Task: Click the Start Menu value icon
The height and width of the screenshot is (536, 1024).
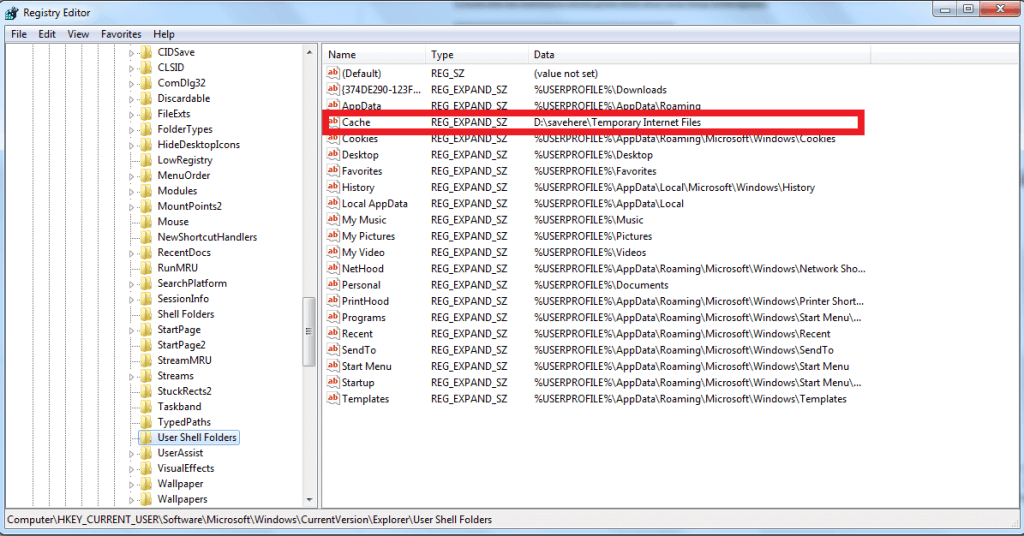Action: (x=333, y=366)
